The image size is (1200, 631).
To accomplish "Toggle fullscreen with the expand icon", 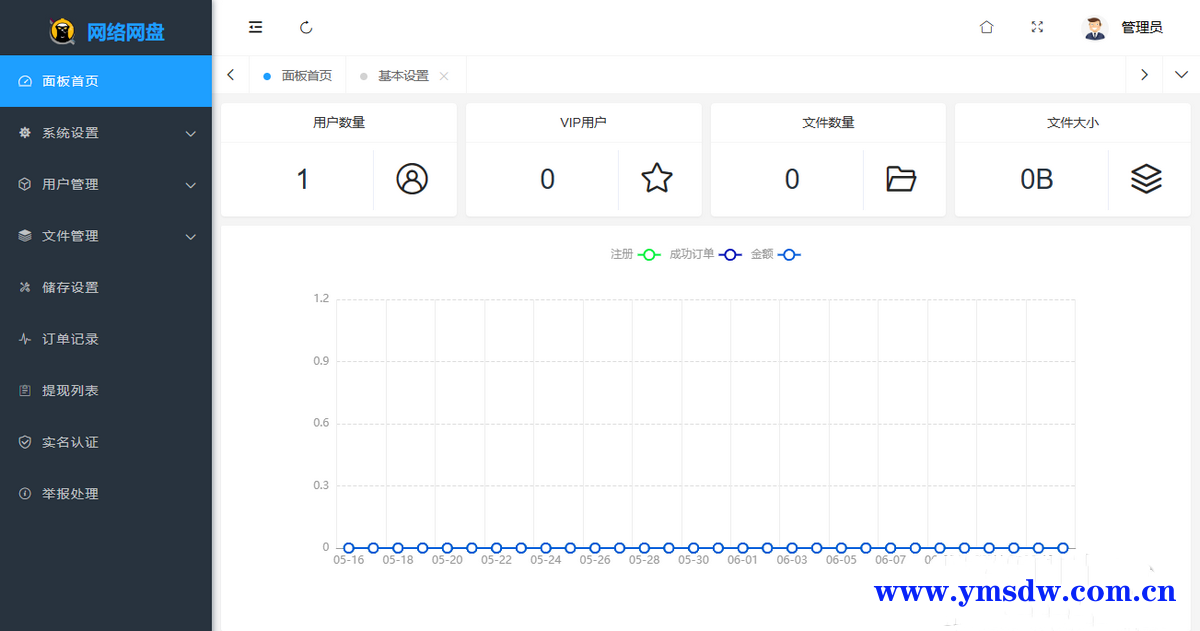I will pos(1037,27).
